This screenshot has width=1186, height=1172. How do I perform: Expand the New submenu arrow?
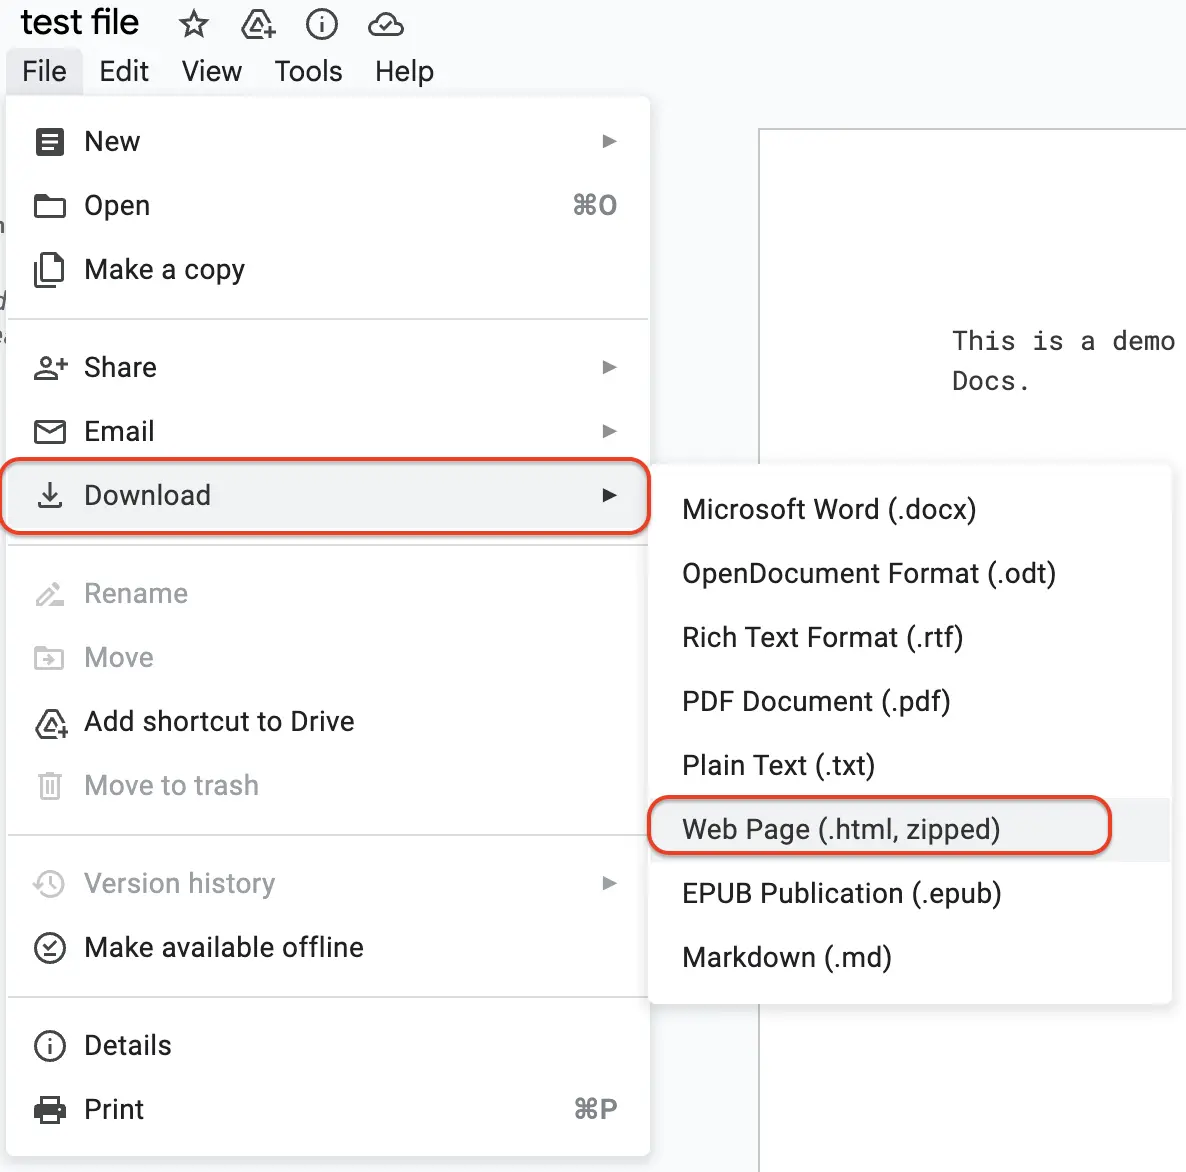[609, 141]
